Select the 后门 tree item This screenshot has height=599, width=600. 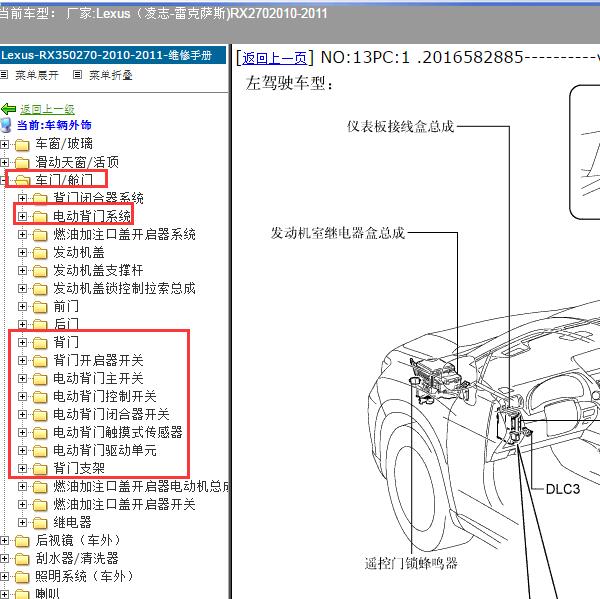pos(66,324)
